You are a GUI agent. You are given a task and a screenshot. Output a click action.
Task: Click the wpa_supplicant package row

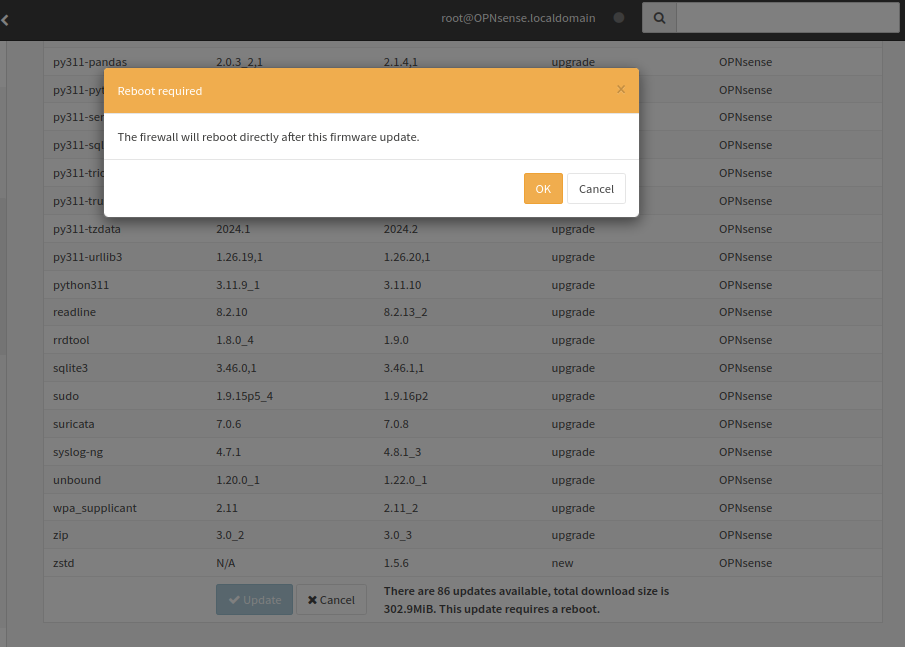pos(95,508)
